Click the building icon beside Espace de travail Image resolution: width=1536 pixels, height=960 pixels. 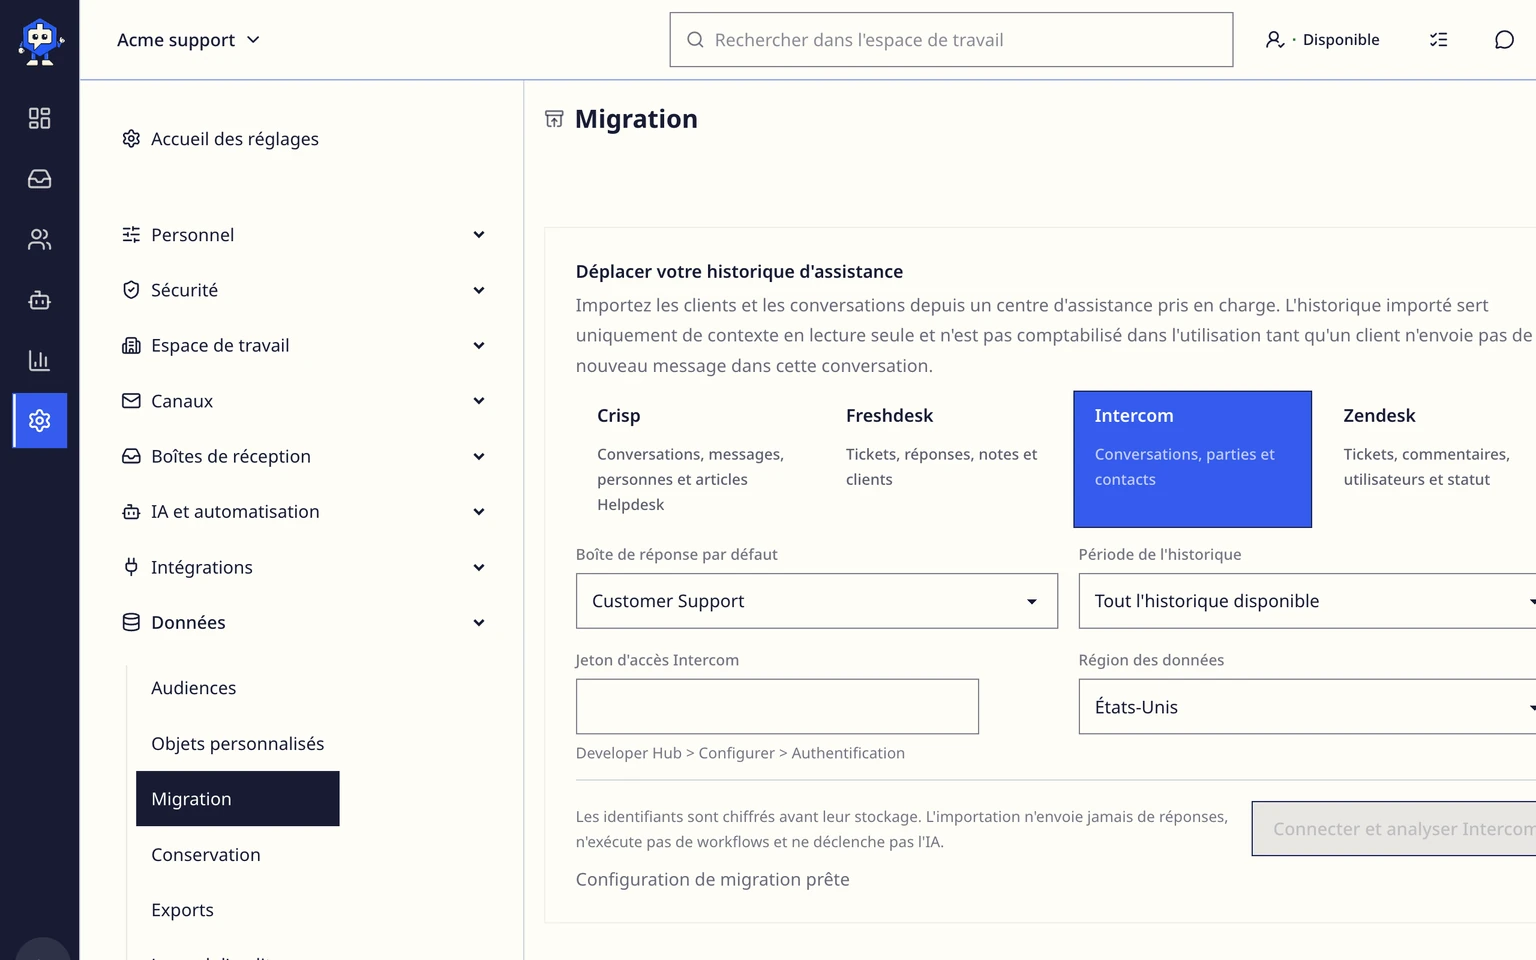[131, 345]
